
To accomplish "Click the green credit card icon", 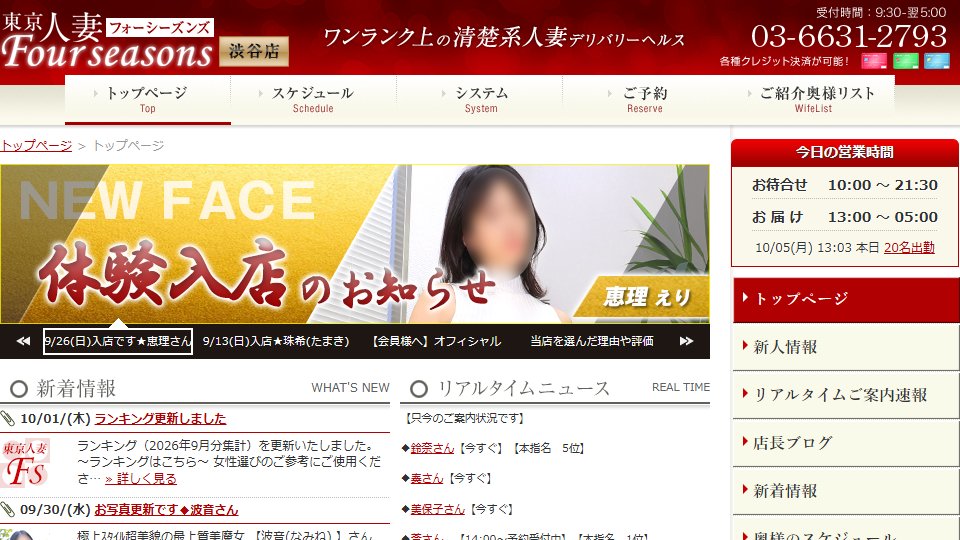I will pos(906,61).
